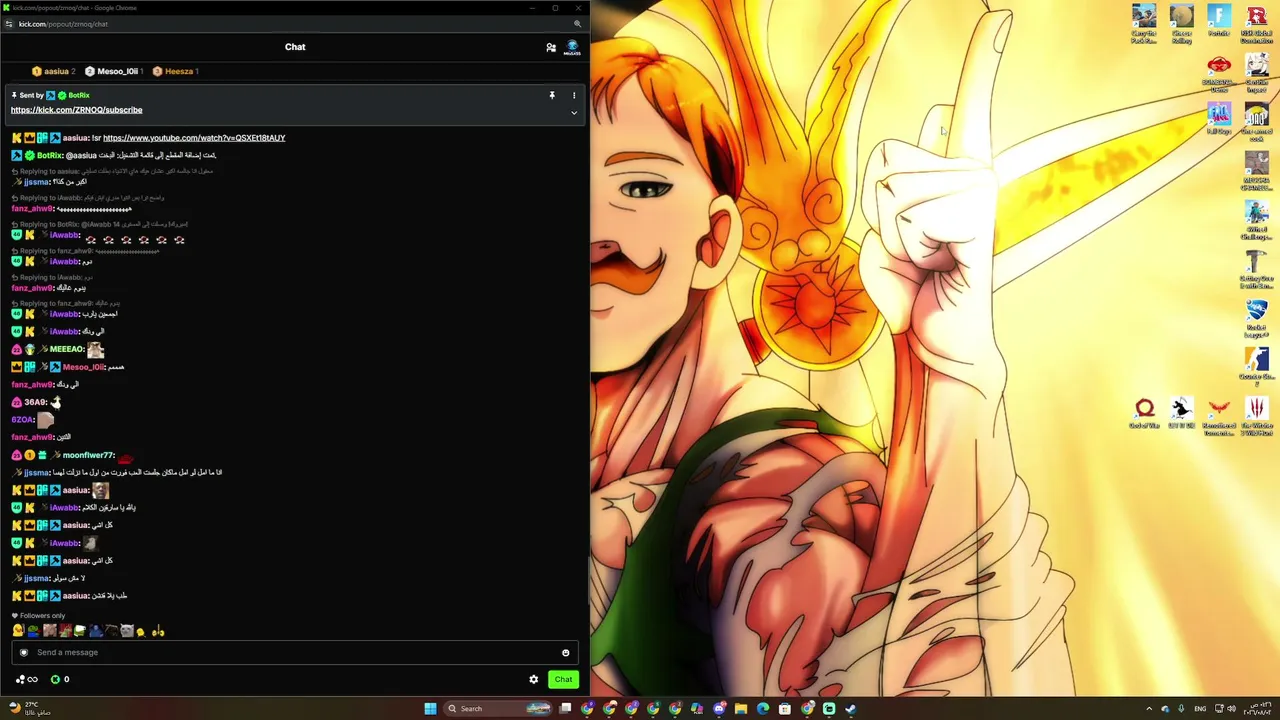Send message with green Chat button

[x=563, y=679]
